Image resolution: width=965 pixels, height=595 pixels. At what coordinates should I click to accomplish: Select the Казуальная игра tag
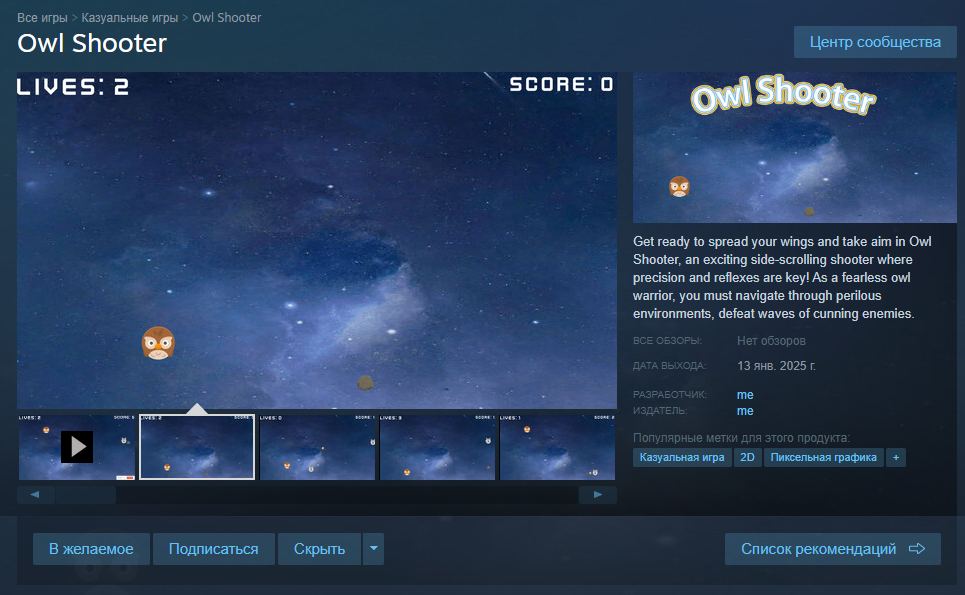[x=682, y=457]
